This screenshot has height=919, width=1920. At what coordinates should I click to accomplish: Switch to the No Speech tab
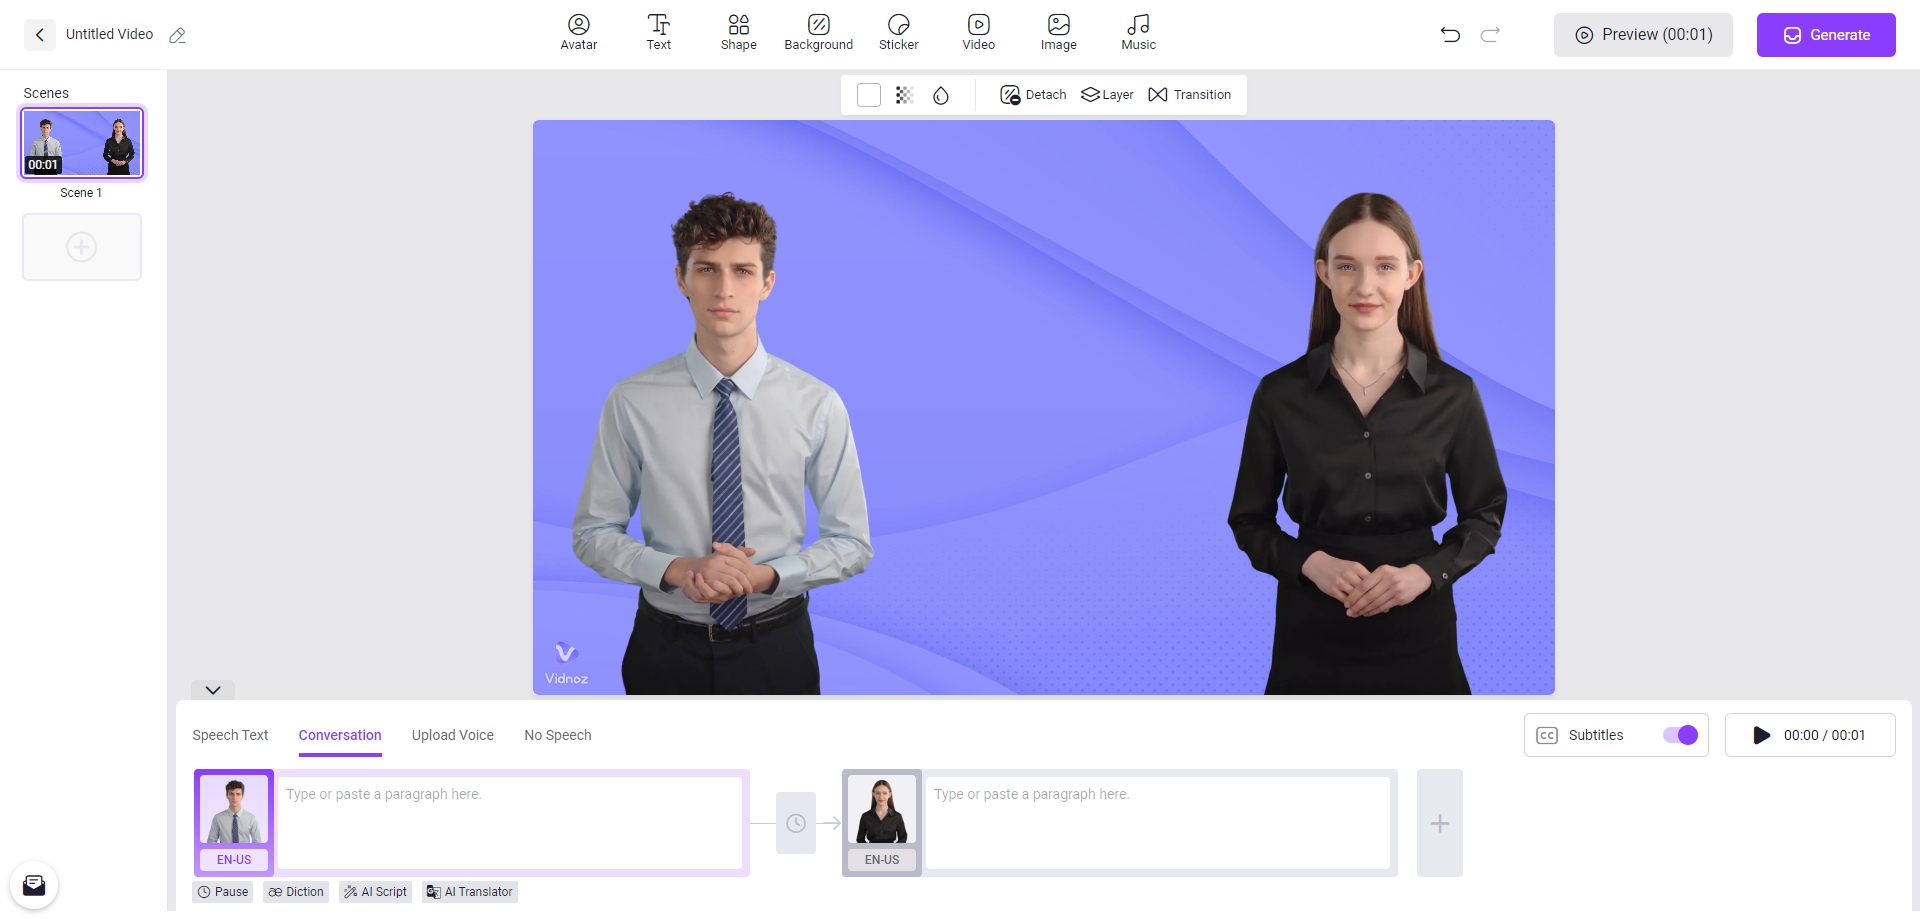pyautogui.click(x=558, y=735)
